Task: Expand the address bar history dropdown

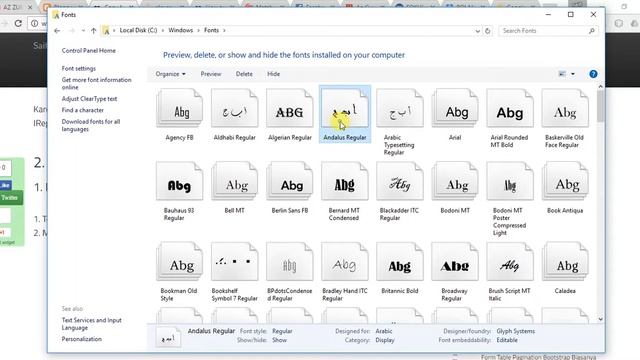Action: click(478, 31)
